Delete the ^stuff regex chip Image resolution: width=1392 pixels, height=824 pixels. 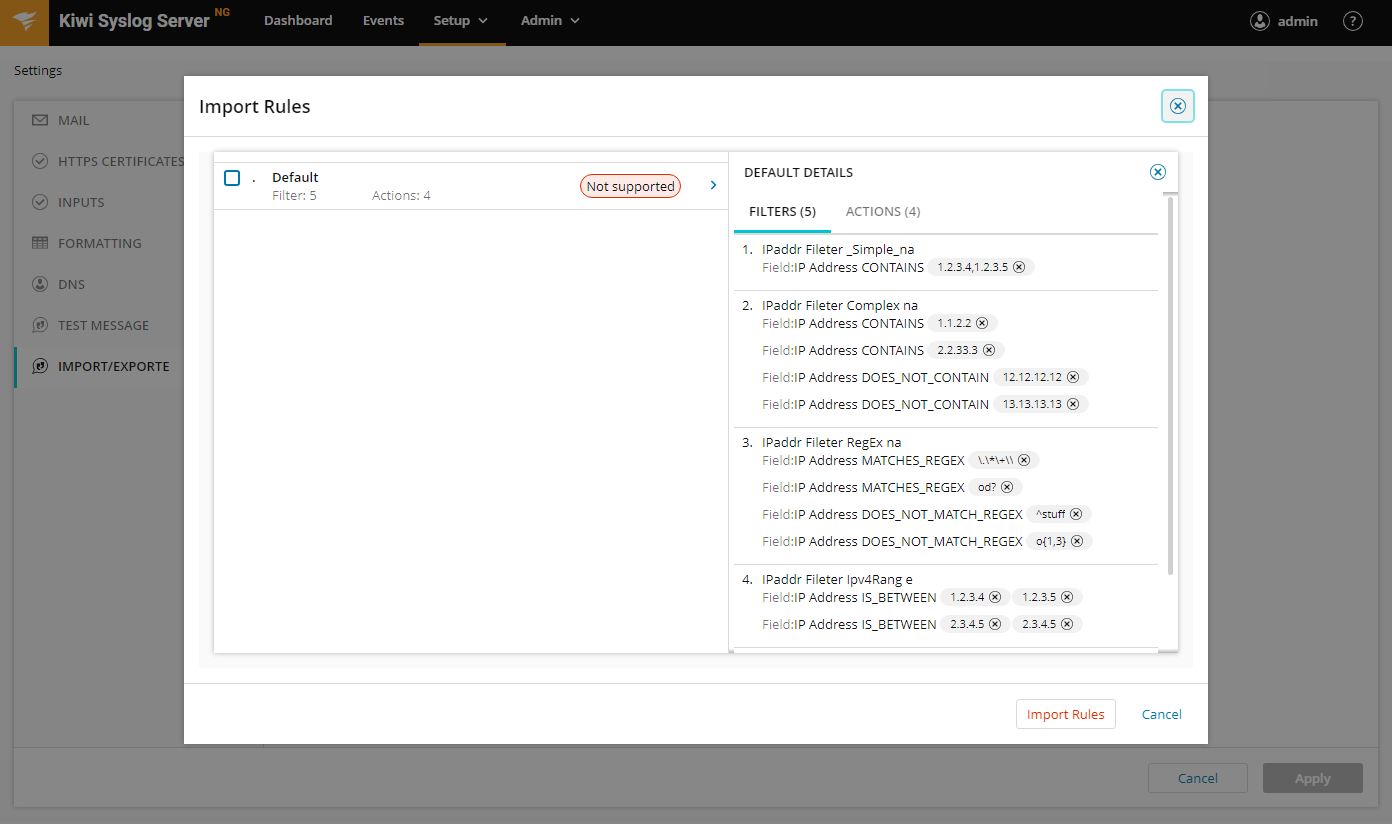[x=1076, y=514]
